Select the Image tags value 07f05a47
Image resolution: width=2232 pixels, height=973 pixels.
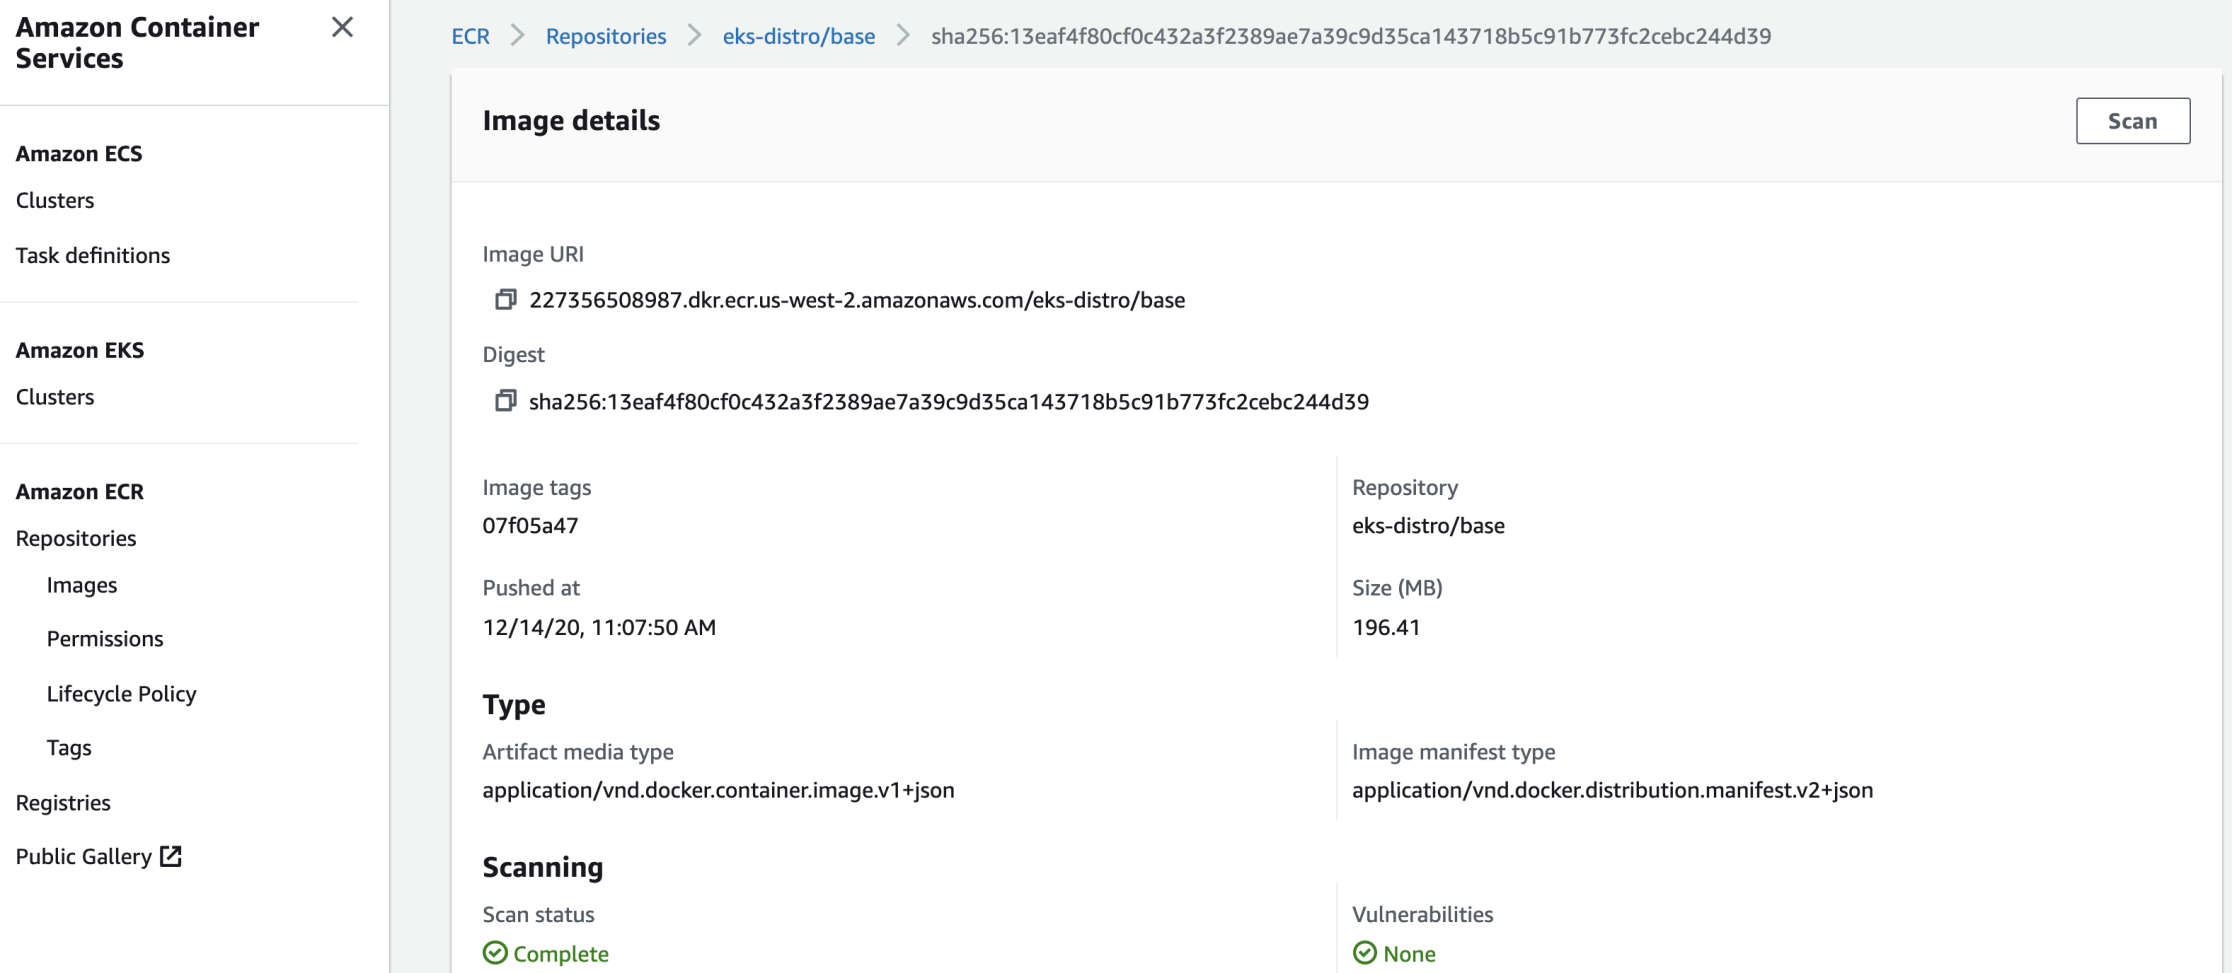click(530, 525)
